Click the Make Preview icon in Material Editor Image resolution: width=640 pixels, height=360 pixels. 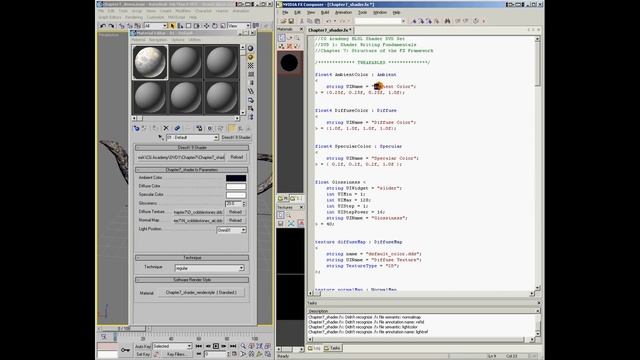(251, 91)
